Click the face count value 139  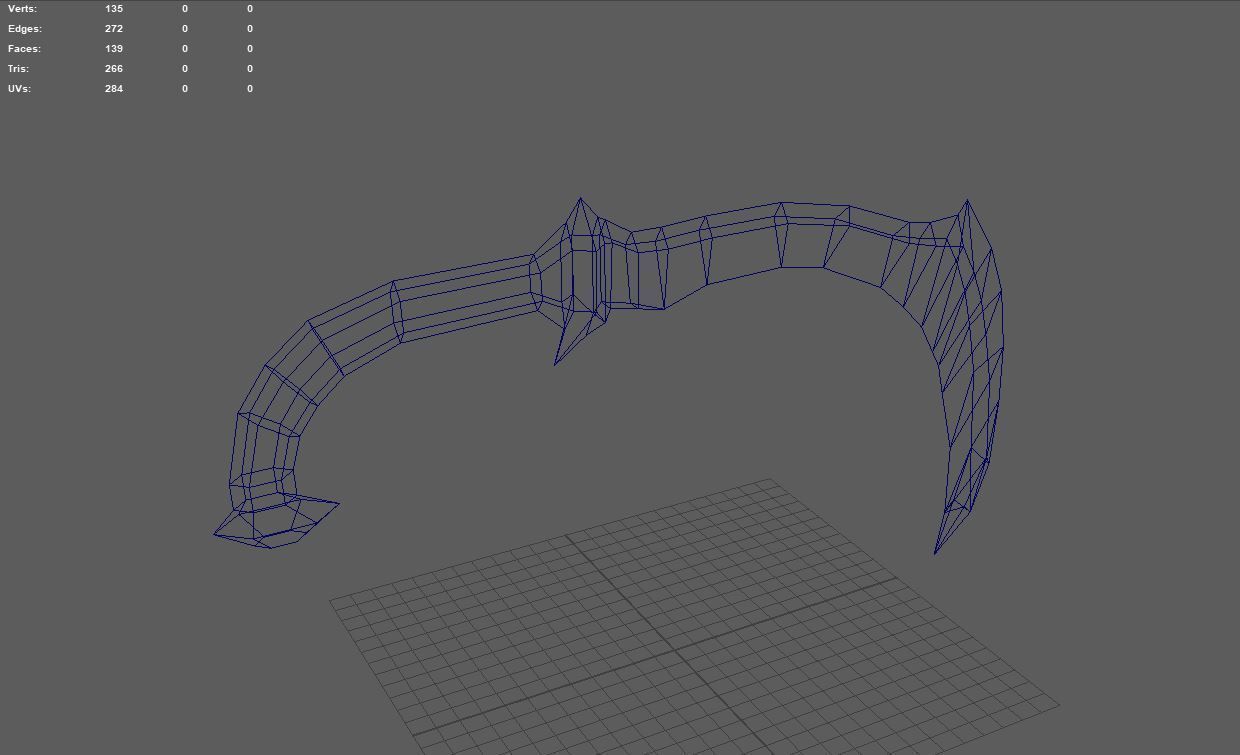(114, 48)
